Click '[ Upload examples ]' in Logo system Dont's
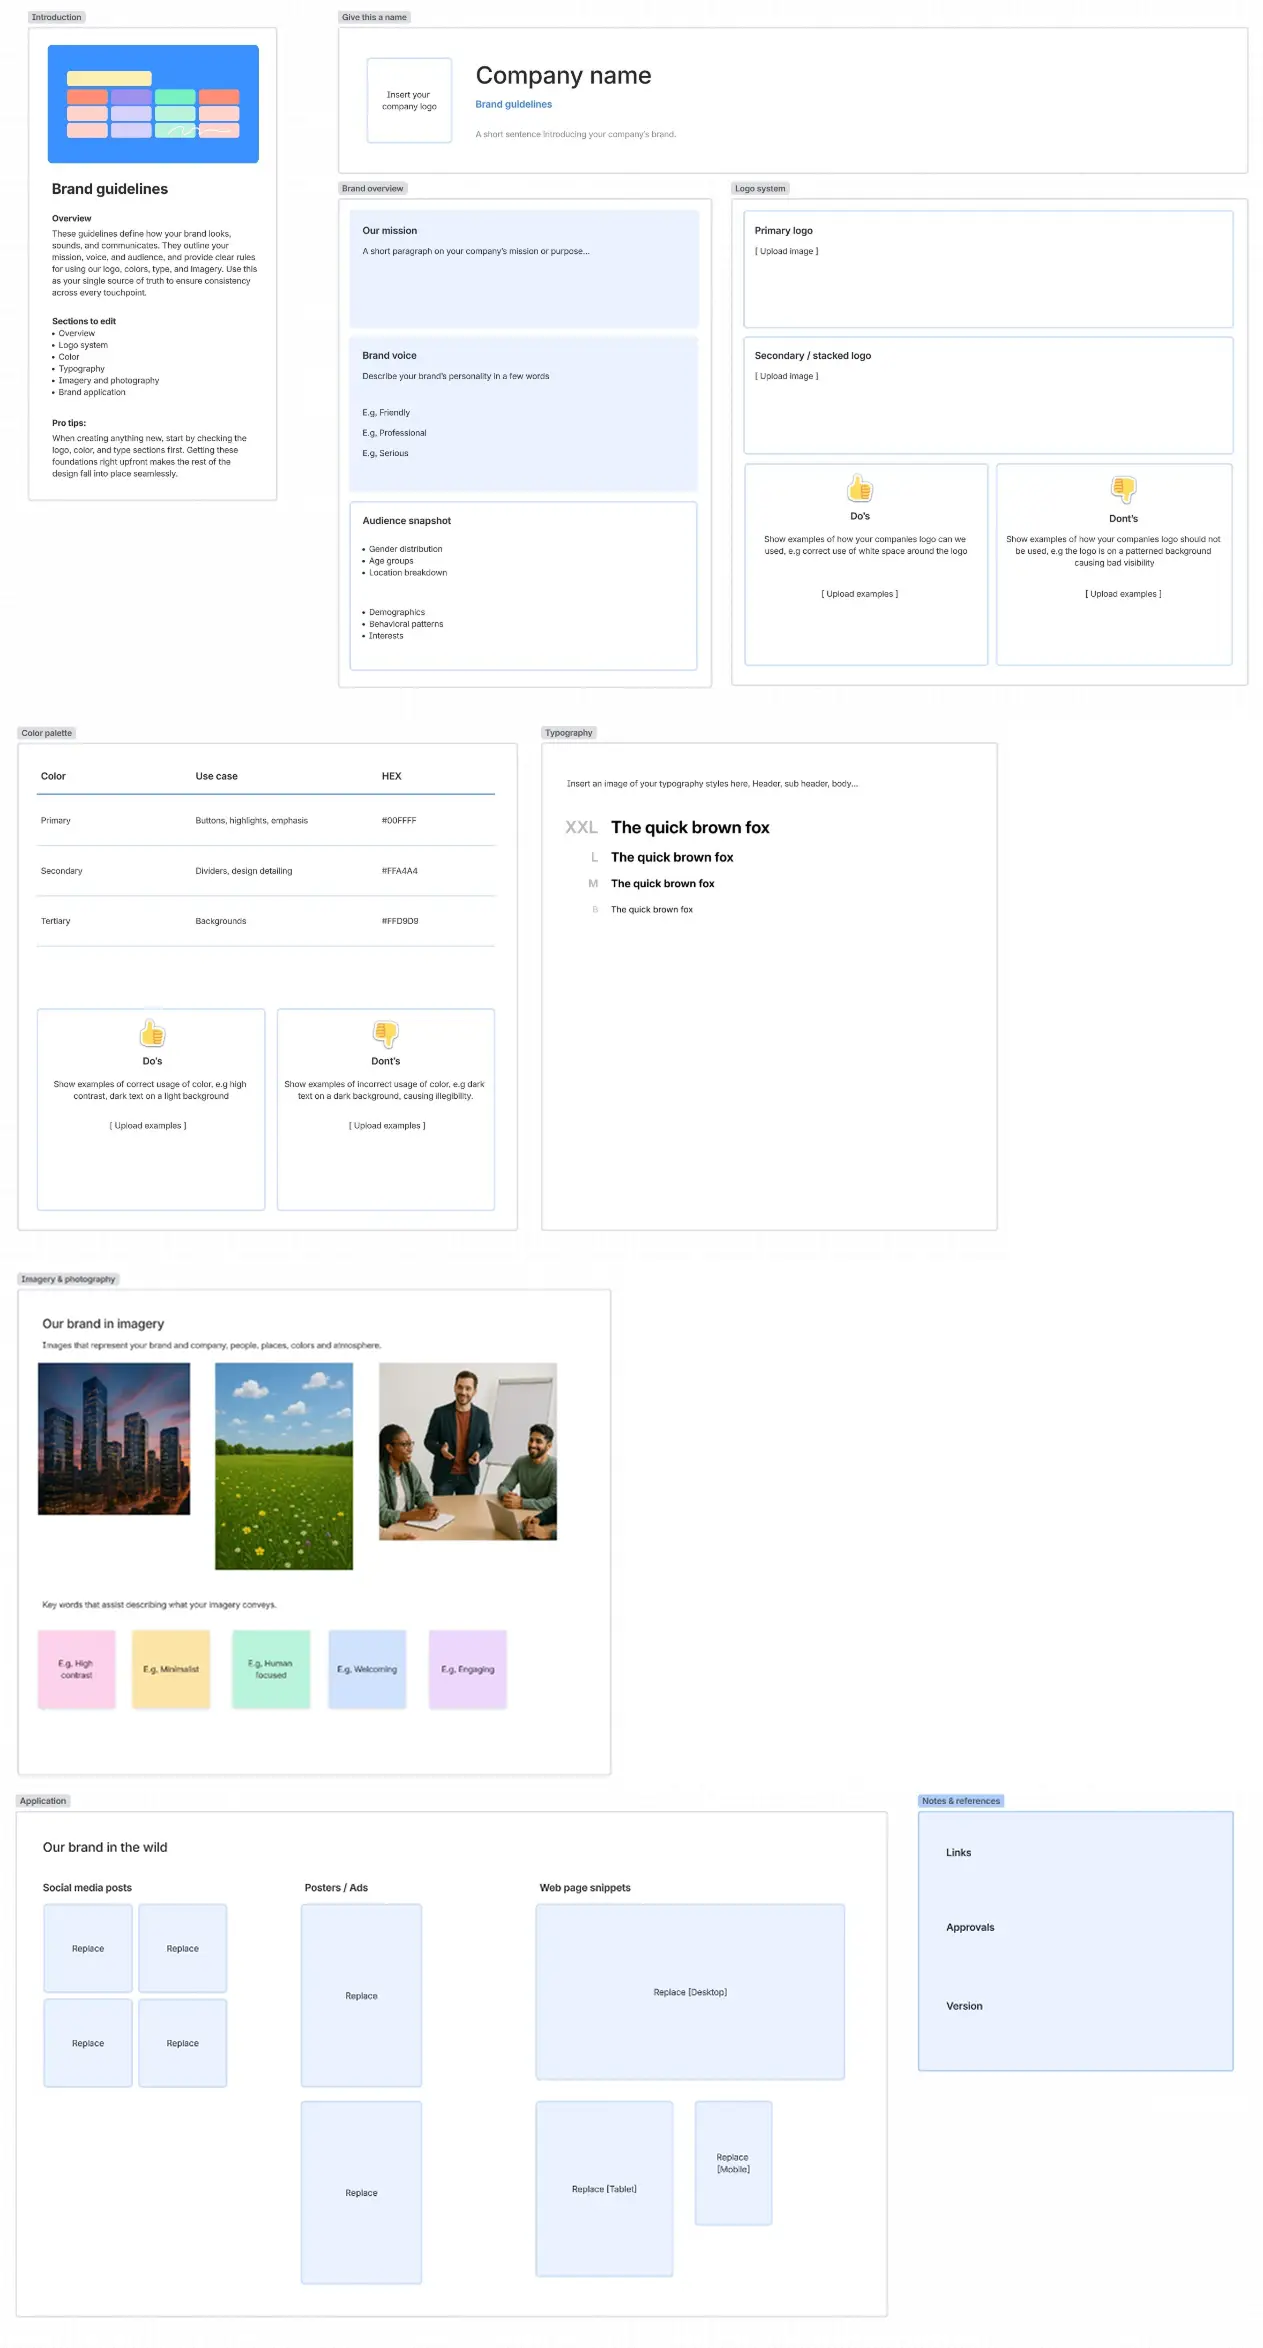Viewport: 1263px width, 2348px height. coord(1123,594)
